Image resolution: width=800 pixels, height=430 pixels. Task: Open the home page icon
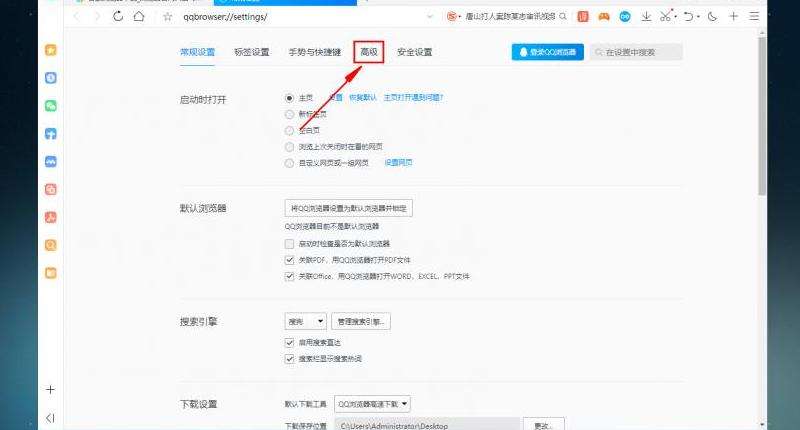click(x=139, y=16)
